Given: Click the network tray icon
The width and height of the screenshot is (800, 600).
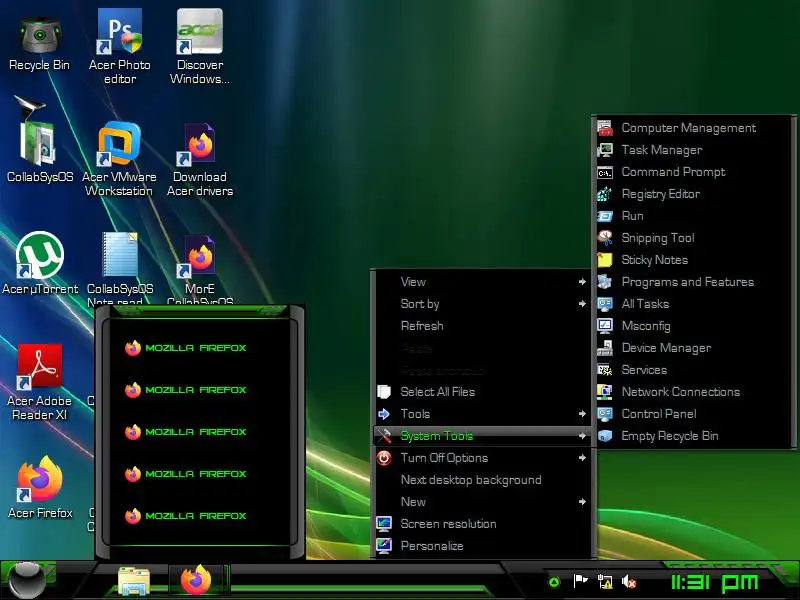Looking at the screenshot, I should click(605, 581).
